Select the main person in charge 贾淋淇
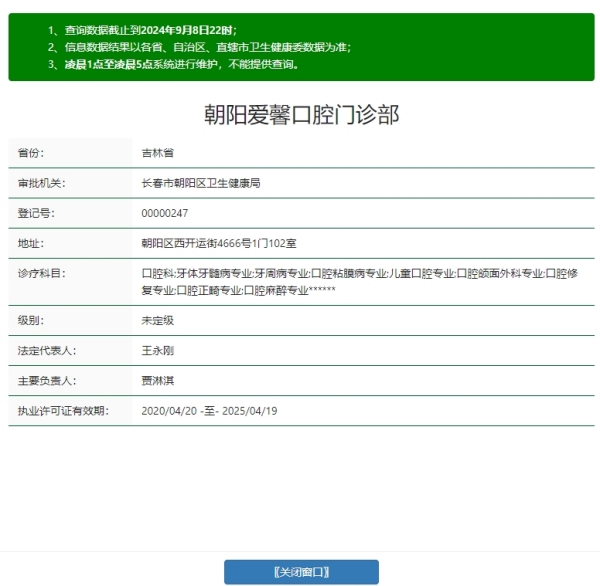The width and height of the screenshot is (600, 586). click(x=158, y=380)
